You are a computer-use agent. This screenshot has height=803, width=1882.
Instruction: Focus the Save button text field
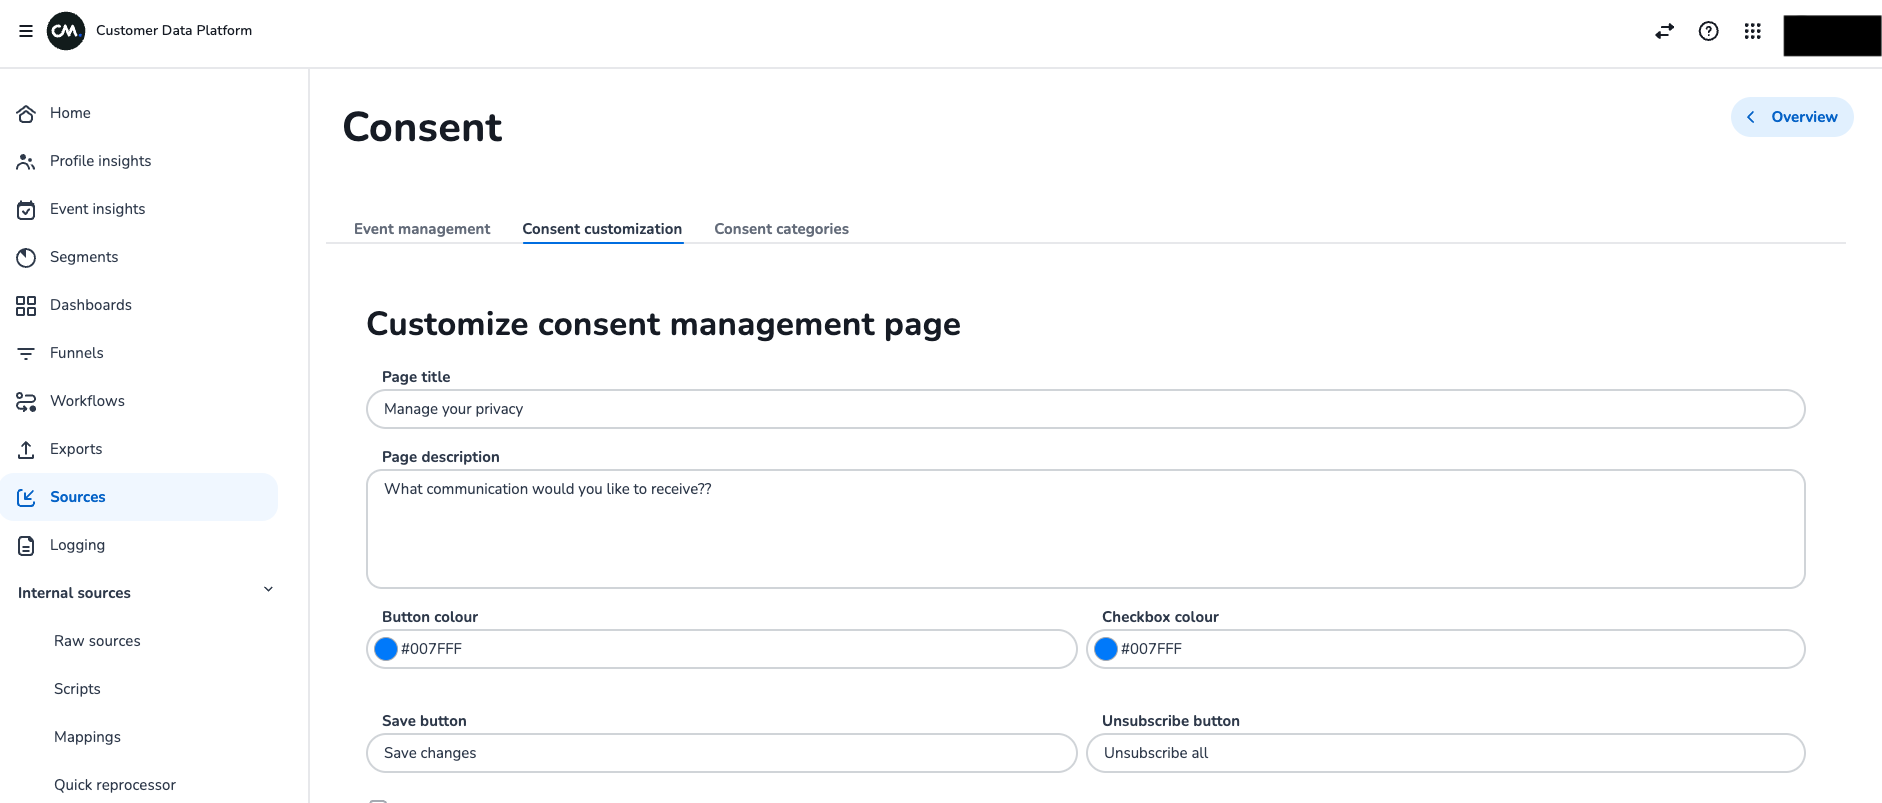coord(722,753)
